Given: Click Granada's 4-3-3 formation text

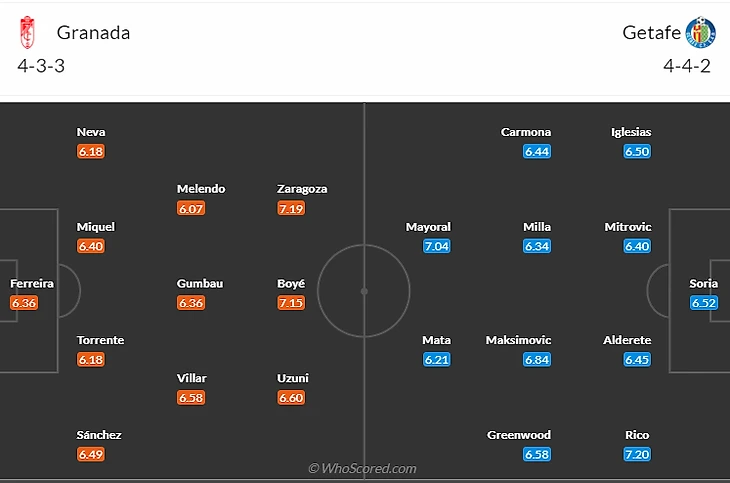Looking at the screenshot, I should (x=42, y=67).
